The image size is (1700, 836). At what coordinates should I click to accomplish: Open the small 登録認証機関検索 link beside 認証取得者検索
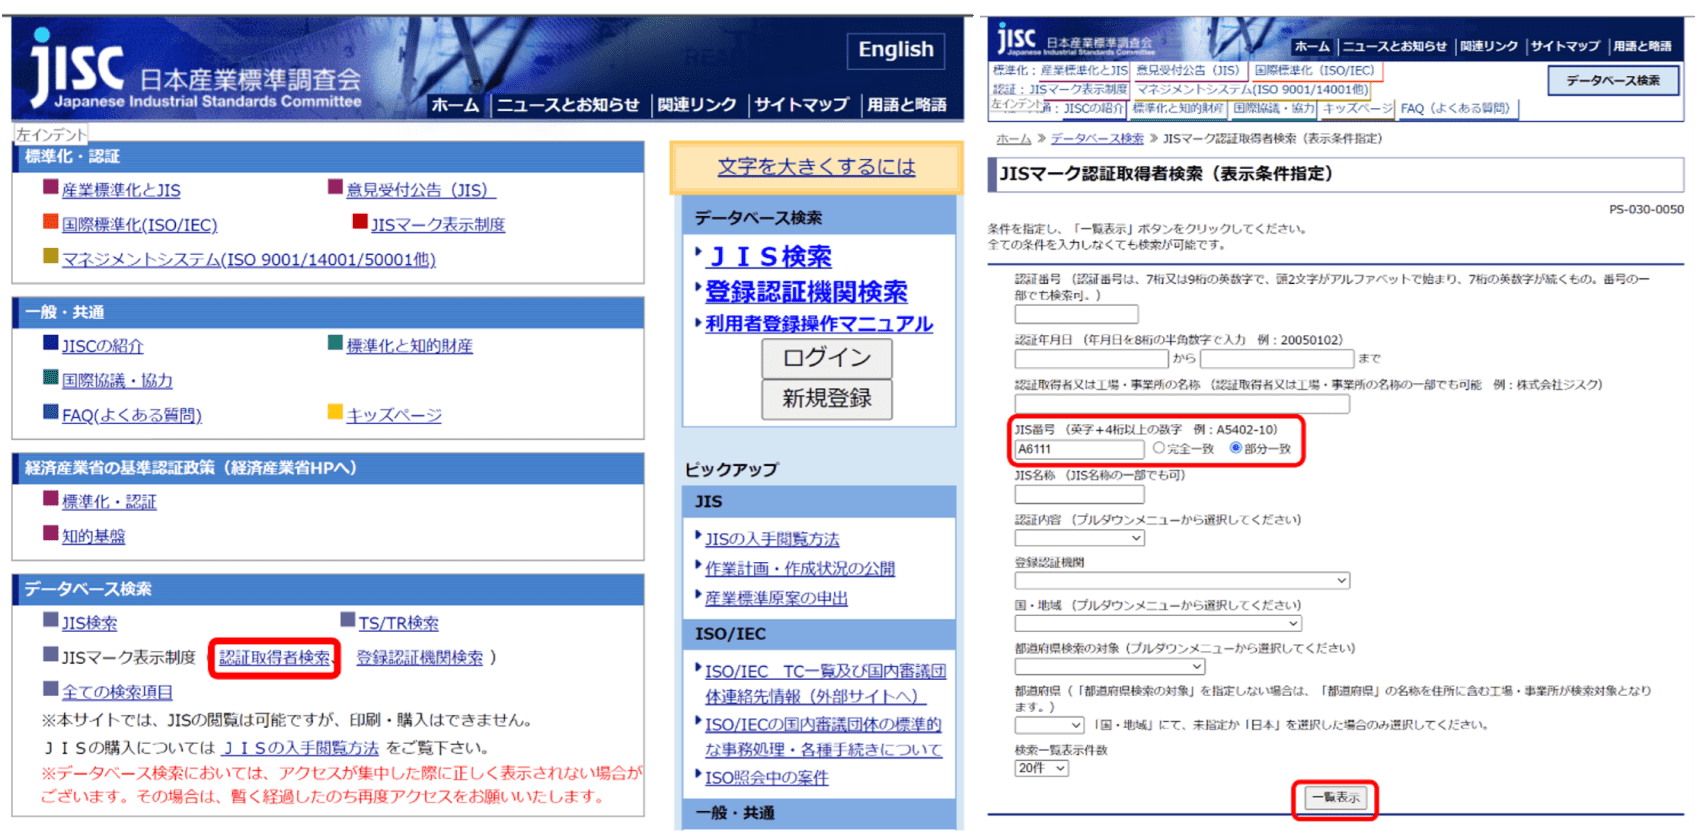(x=420, y=657)
